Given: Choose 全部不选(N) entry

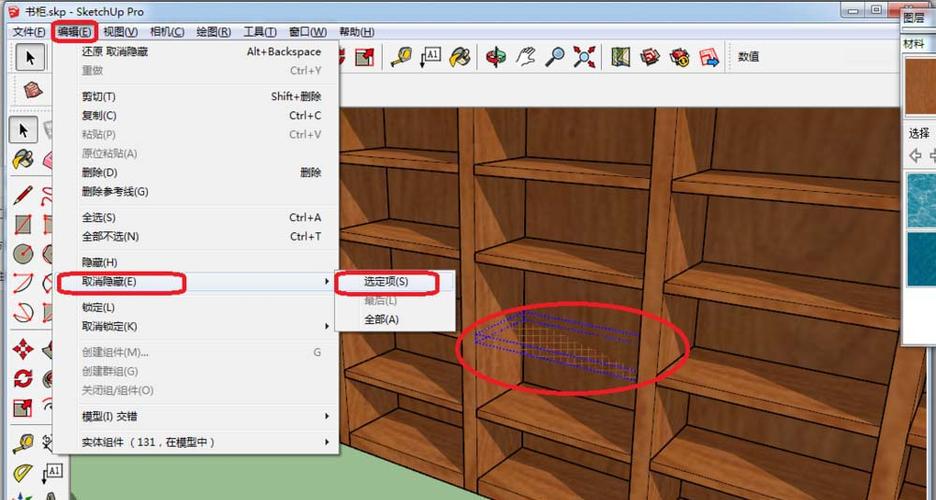Looking at the screenshot, I should [x=196, y=236].
